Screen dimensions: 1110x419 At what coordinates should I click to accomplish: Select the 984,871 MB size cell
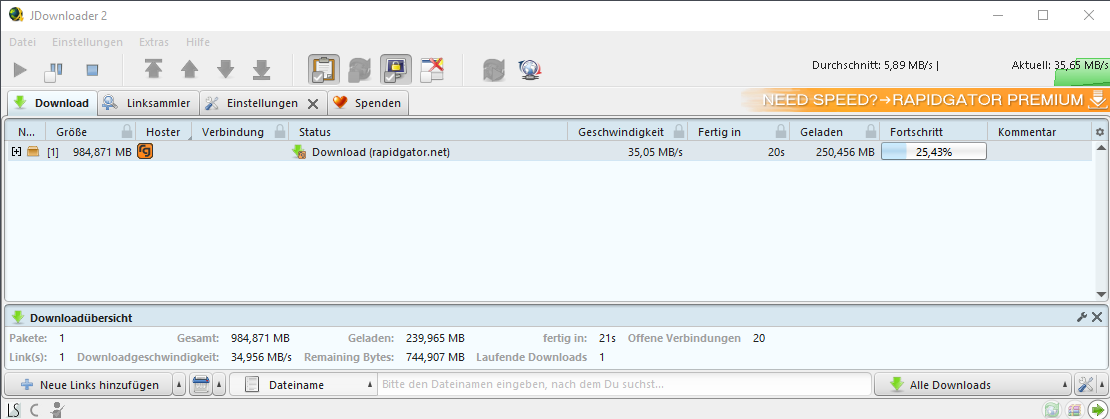click(x=102, y=151)
